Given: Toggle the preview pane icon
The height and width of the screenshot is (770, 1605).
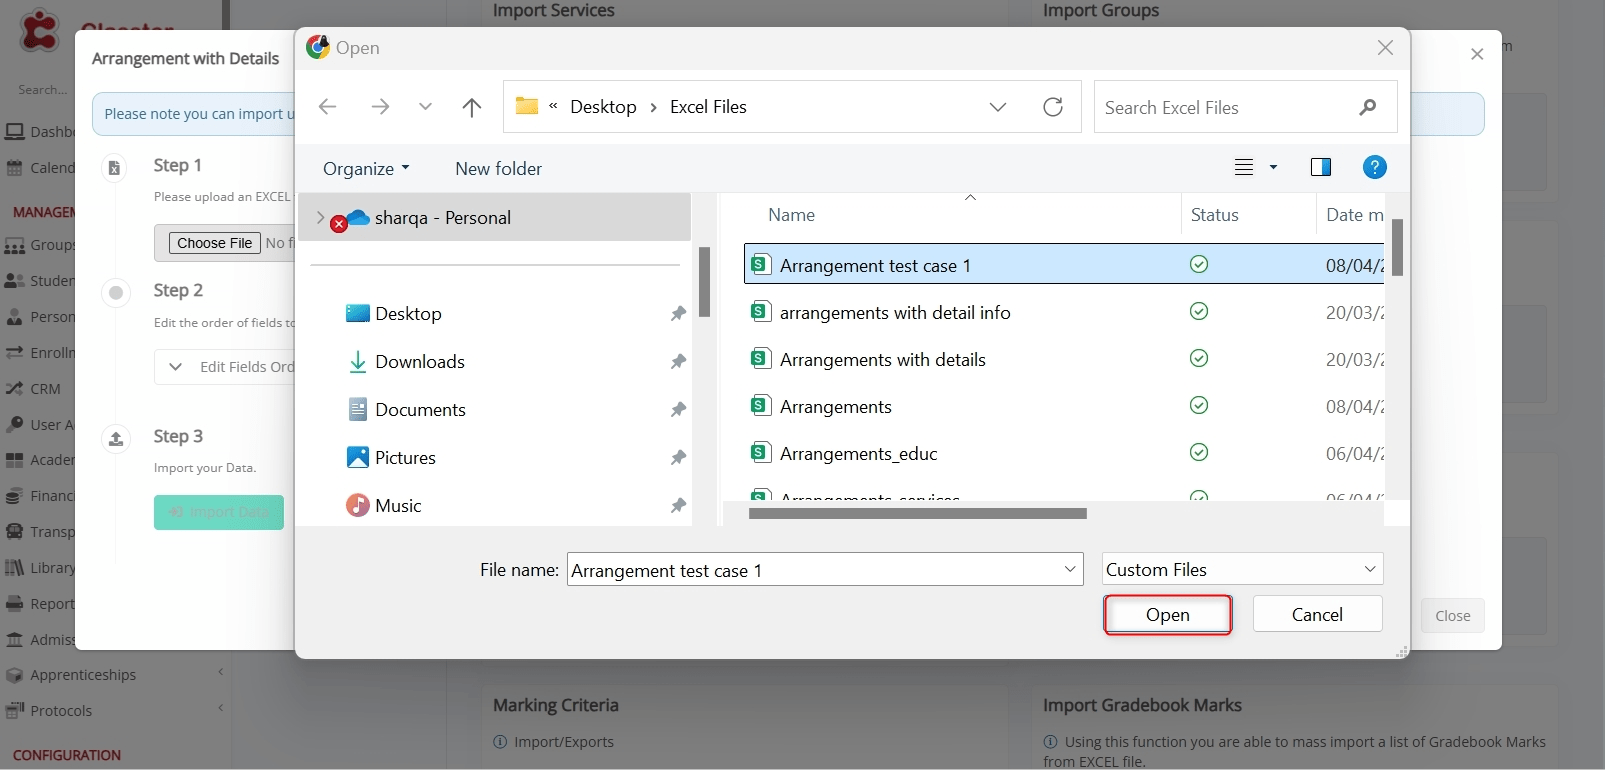Looking at the screenshot, I should (1320, 167).
